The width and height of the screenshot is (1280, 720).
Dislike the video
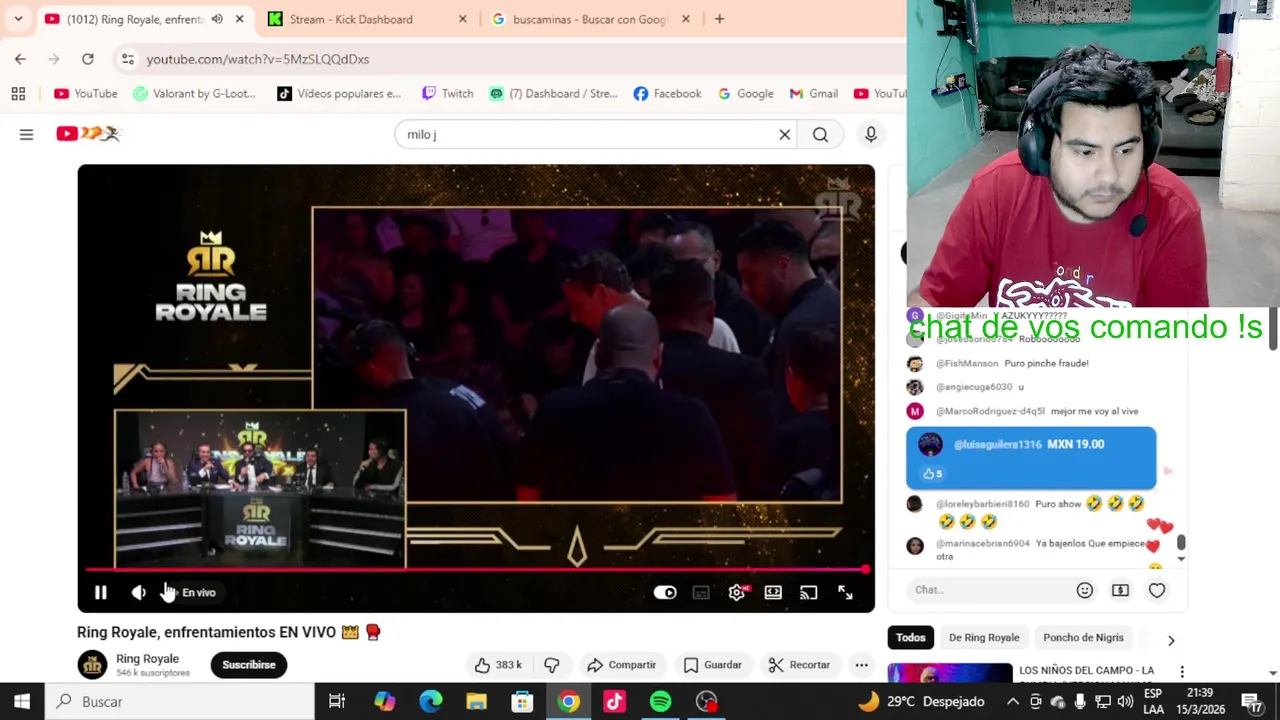(x=551, y=665)
